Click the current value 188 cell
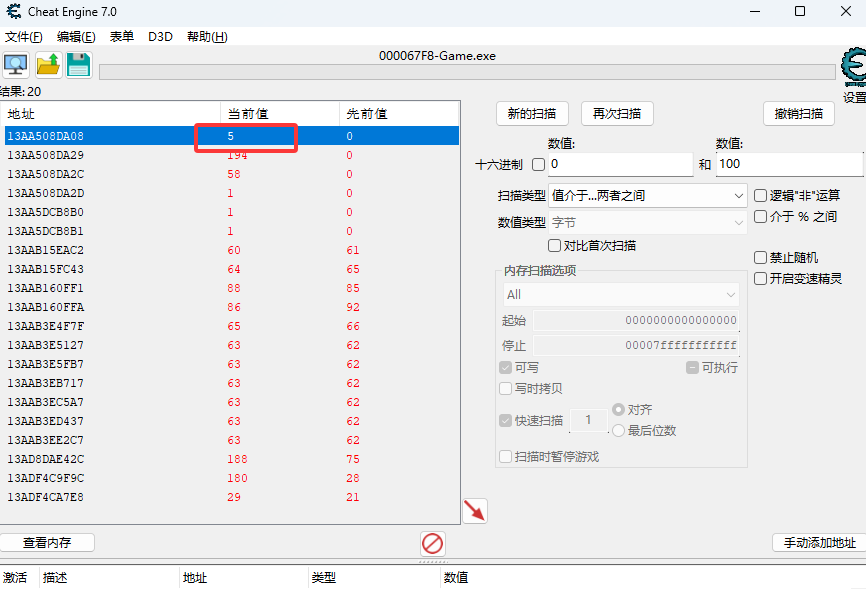Image resolution: width=866 pixels, height=589 pixels. (237, 459)
